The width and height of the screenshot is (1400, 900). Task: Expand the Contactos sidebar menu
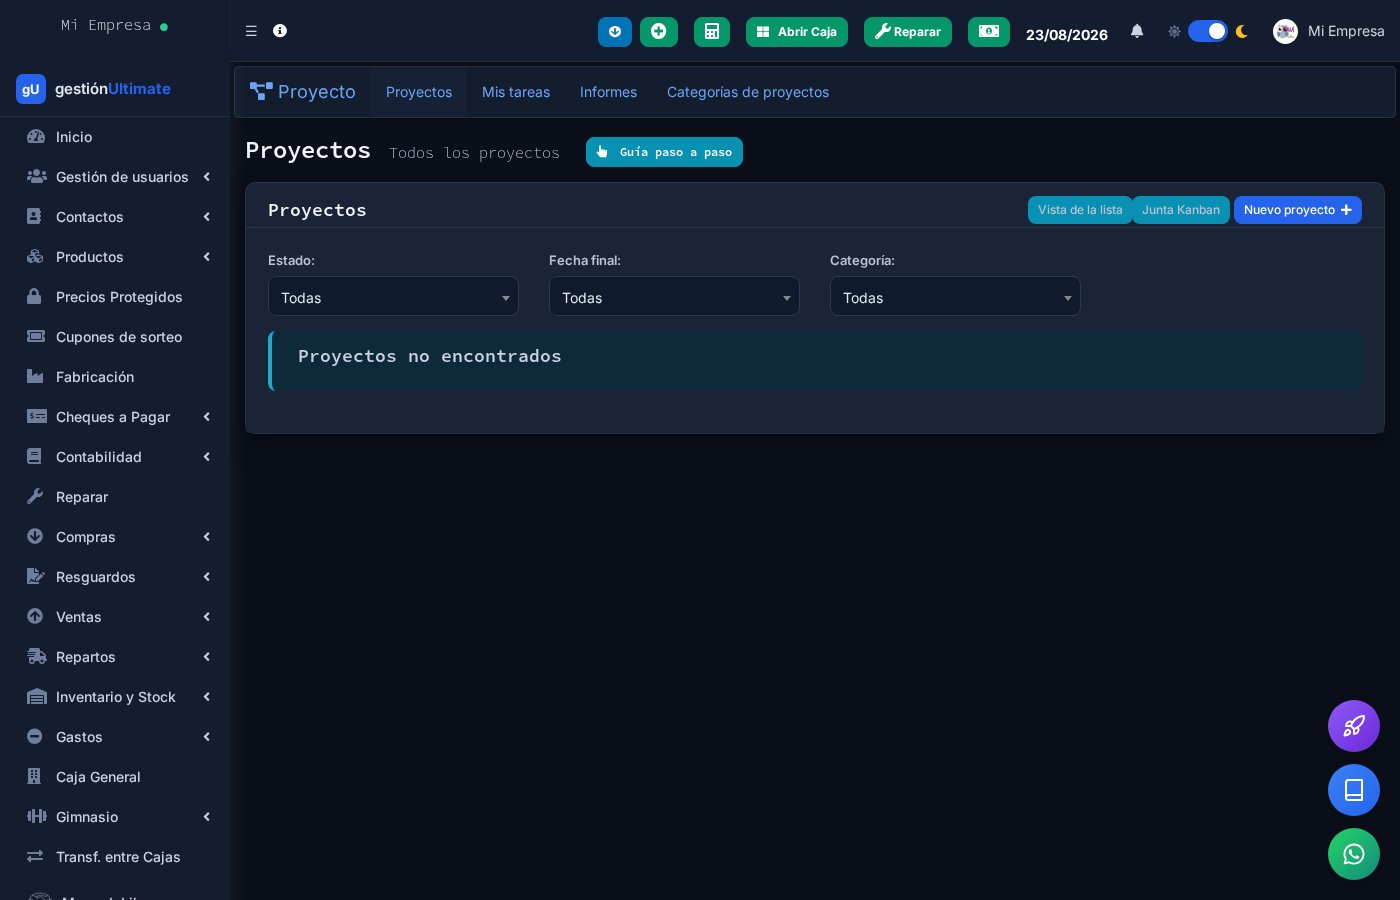click(115, 217)
